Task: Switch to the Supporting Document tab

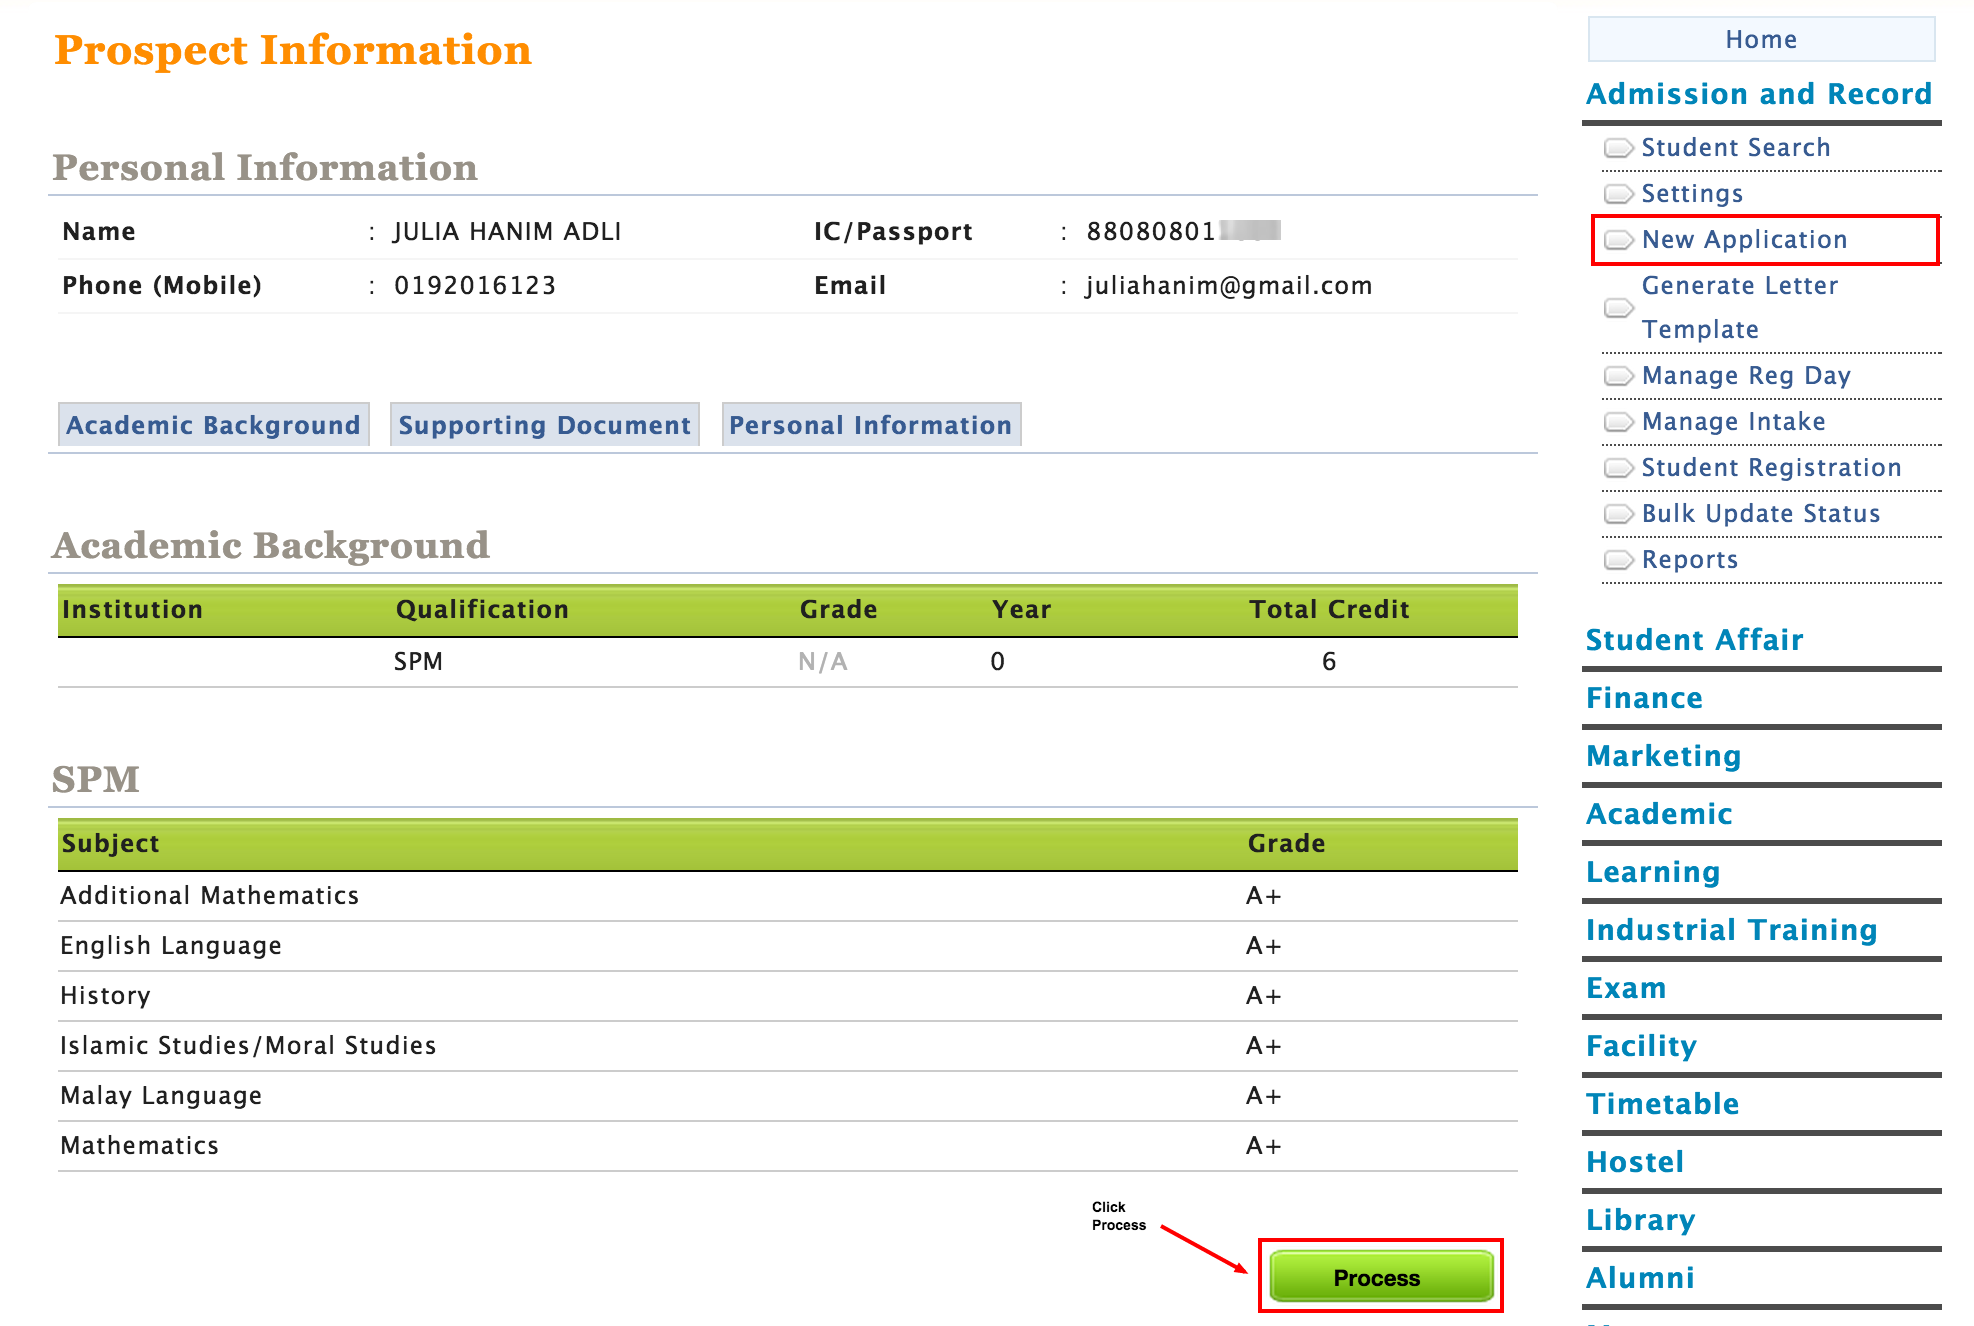Action: (544, 425)
